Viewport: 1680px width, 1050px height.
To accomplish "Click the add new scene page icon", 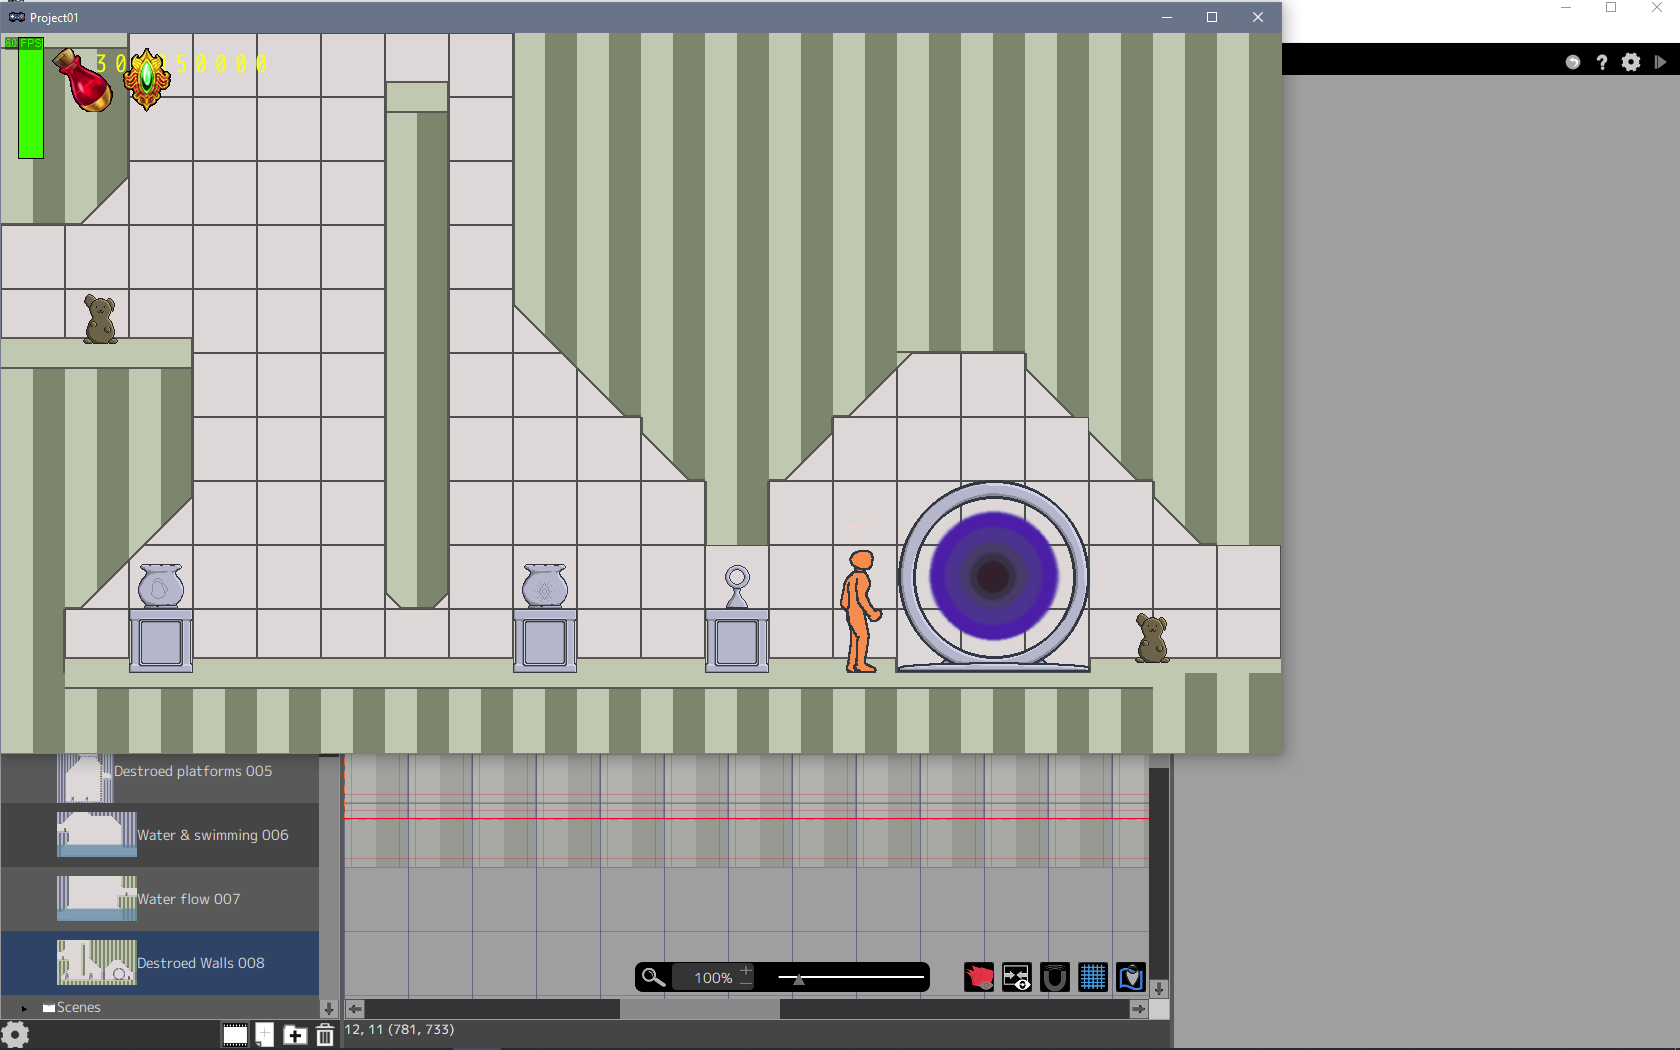I will click(264, 1035).
